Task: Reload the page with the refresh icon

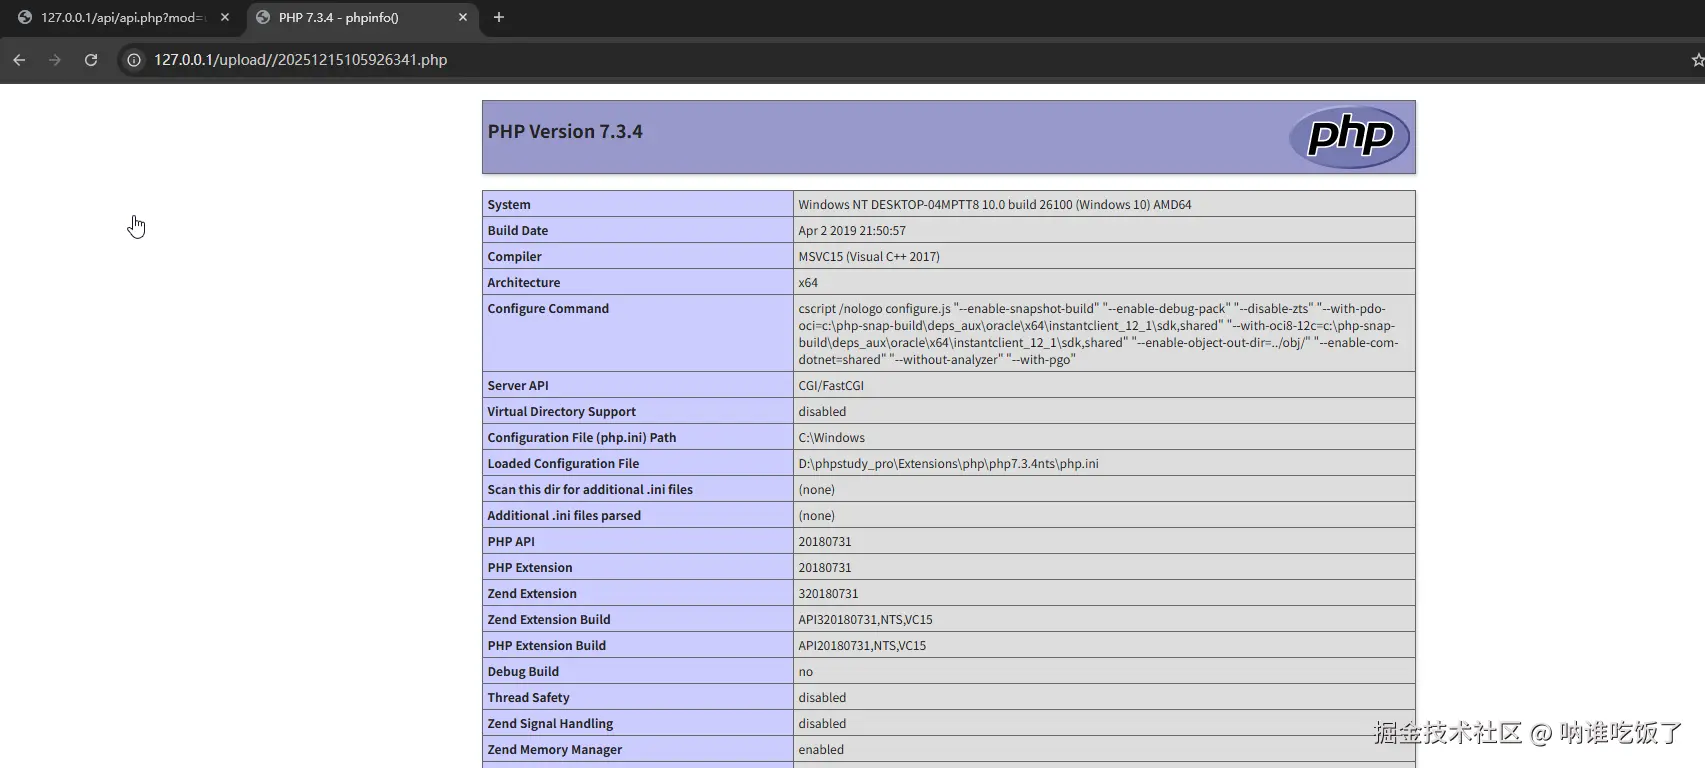Action: [x=91, y=60]
